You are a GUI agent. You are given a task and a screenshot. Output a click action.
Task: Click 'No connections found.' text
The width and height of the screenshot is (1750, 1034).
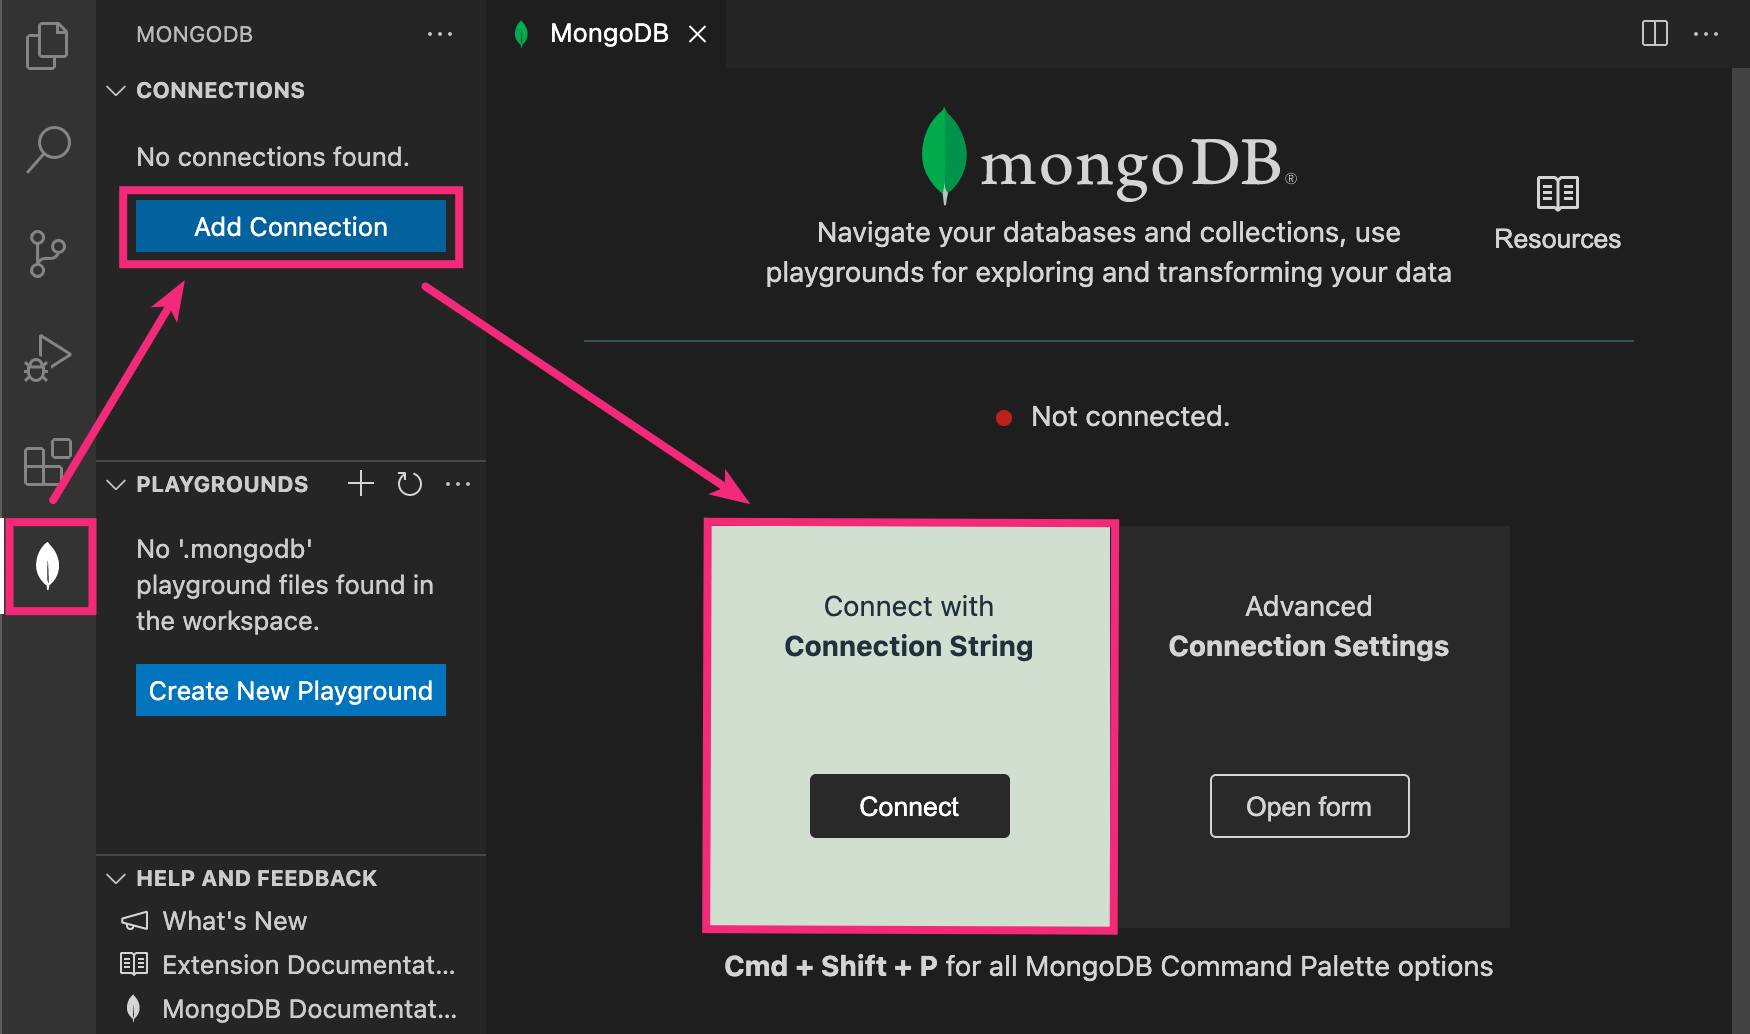273,157
